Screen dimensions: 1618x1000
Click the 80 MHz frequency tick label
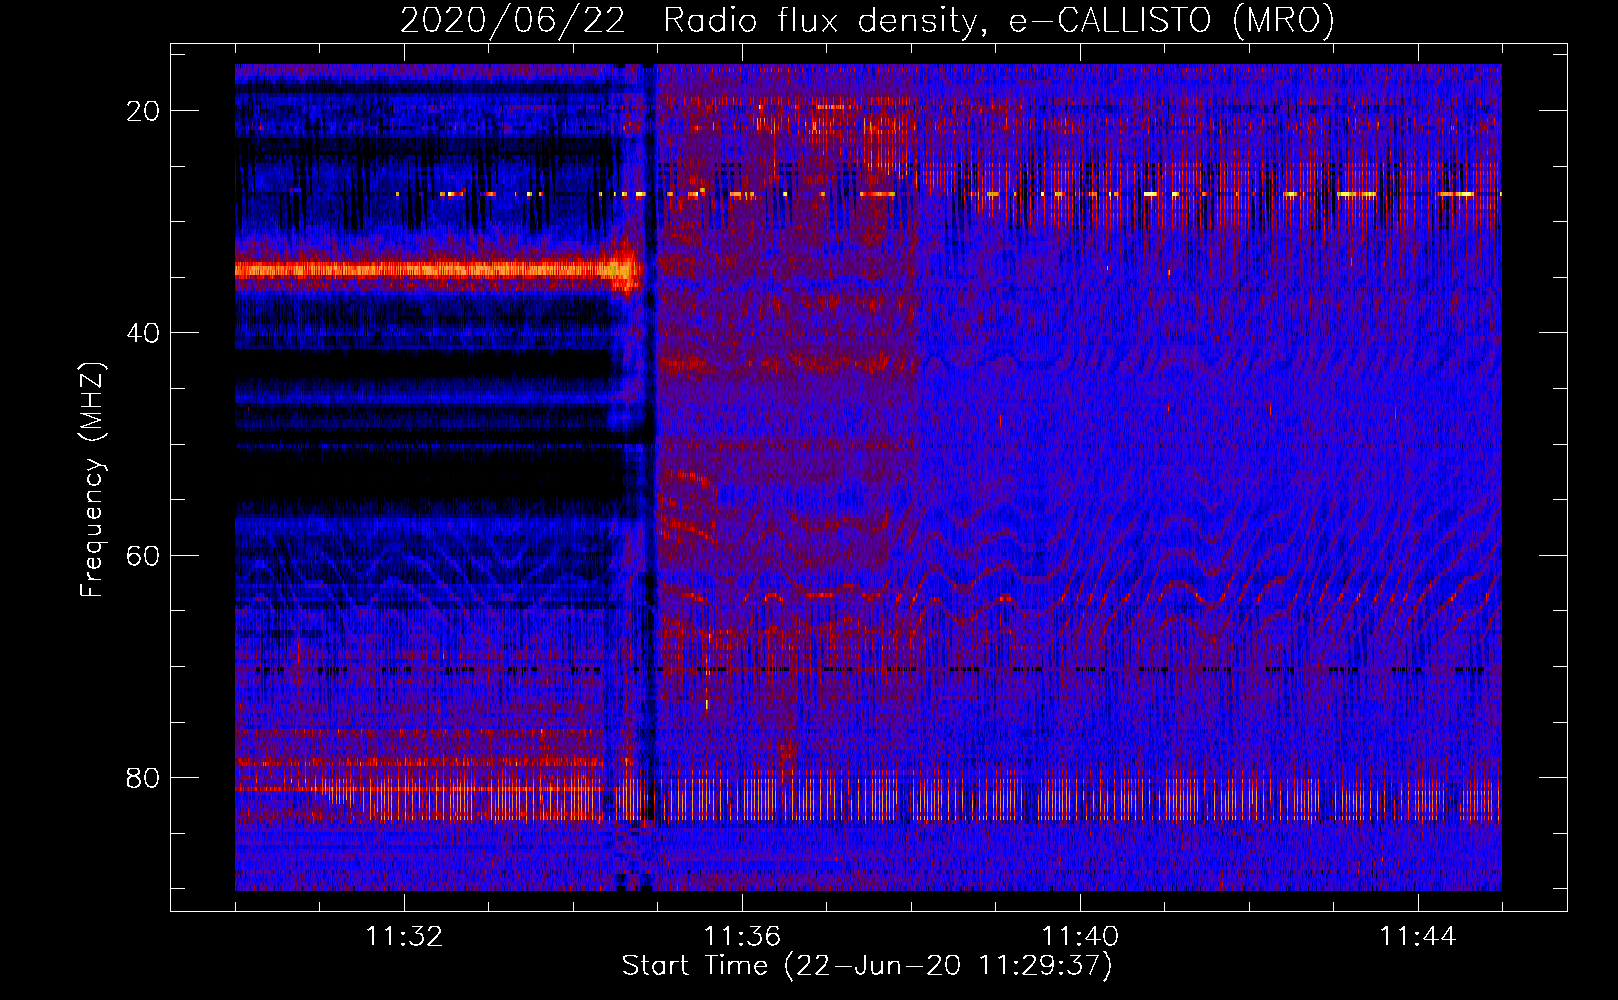tap(143, 777)
